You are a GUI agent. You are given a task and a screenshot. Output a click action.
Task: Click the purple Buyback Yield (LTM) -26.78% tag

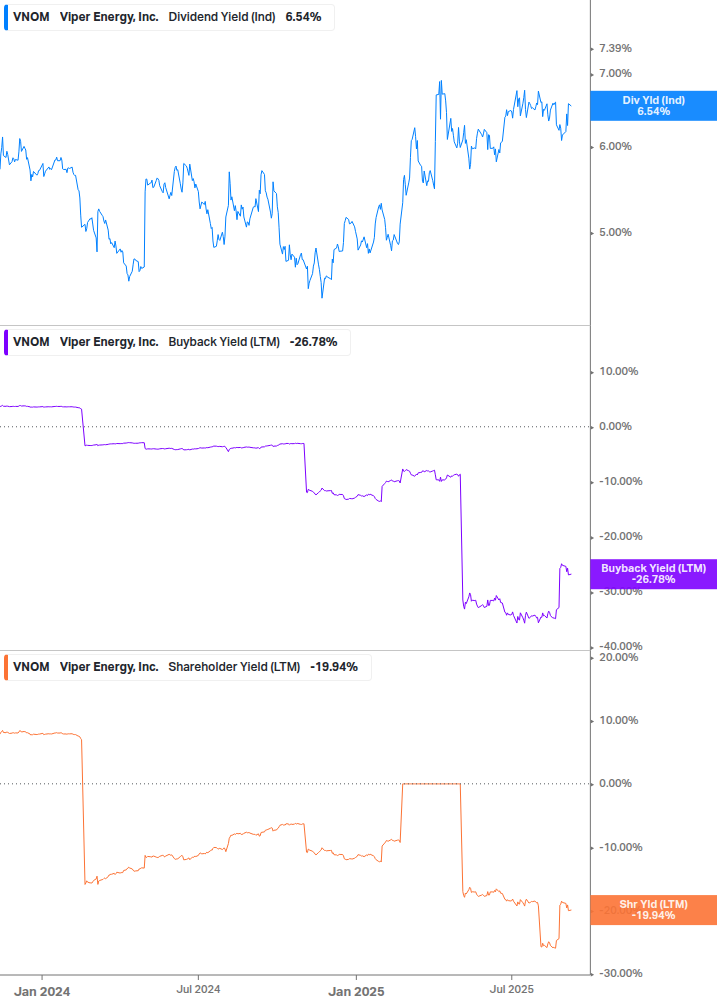coord(654,574)
